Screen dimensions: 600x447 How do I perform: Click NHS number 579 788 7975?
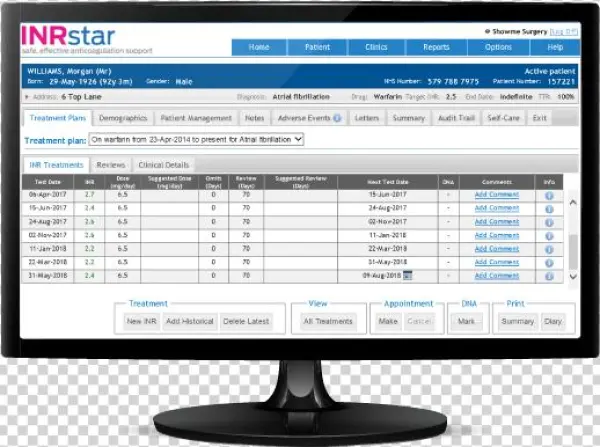tap(453, 82)
